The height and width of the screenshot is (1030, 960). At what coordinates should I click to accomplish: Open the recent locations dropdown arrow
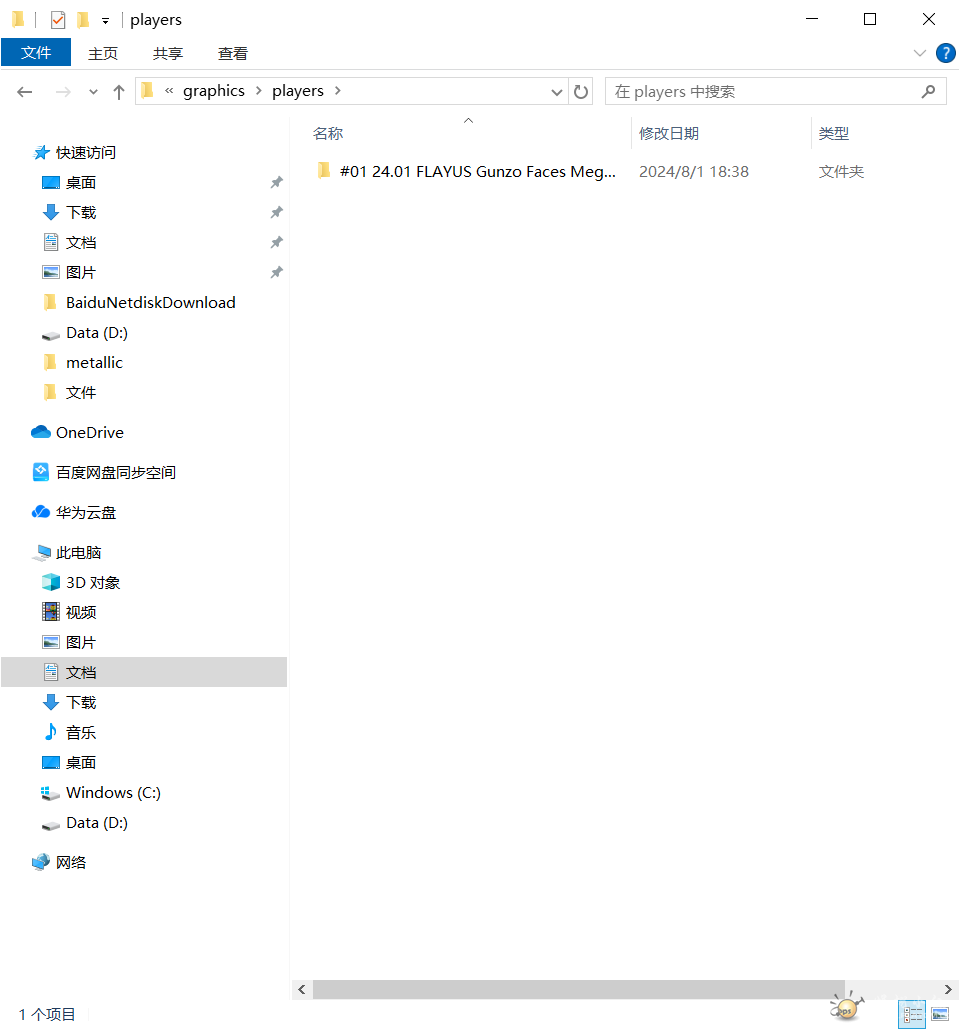[x=93, y=92]
